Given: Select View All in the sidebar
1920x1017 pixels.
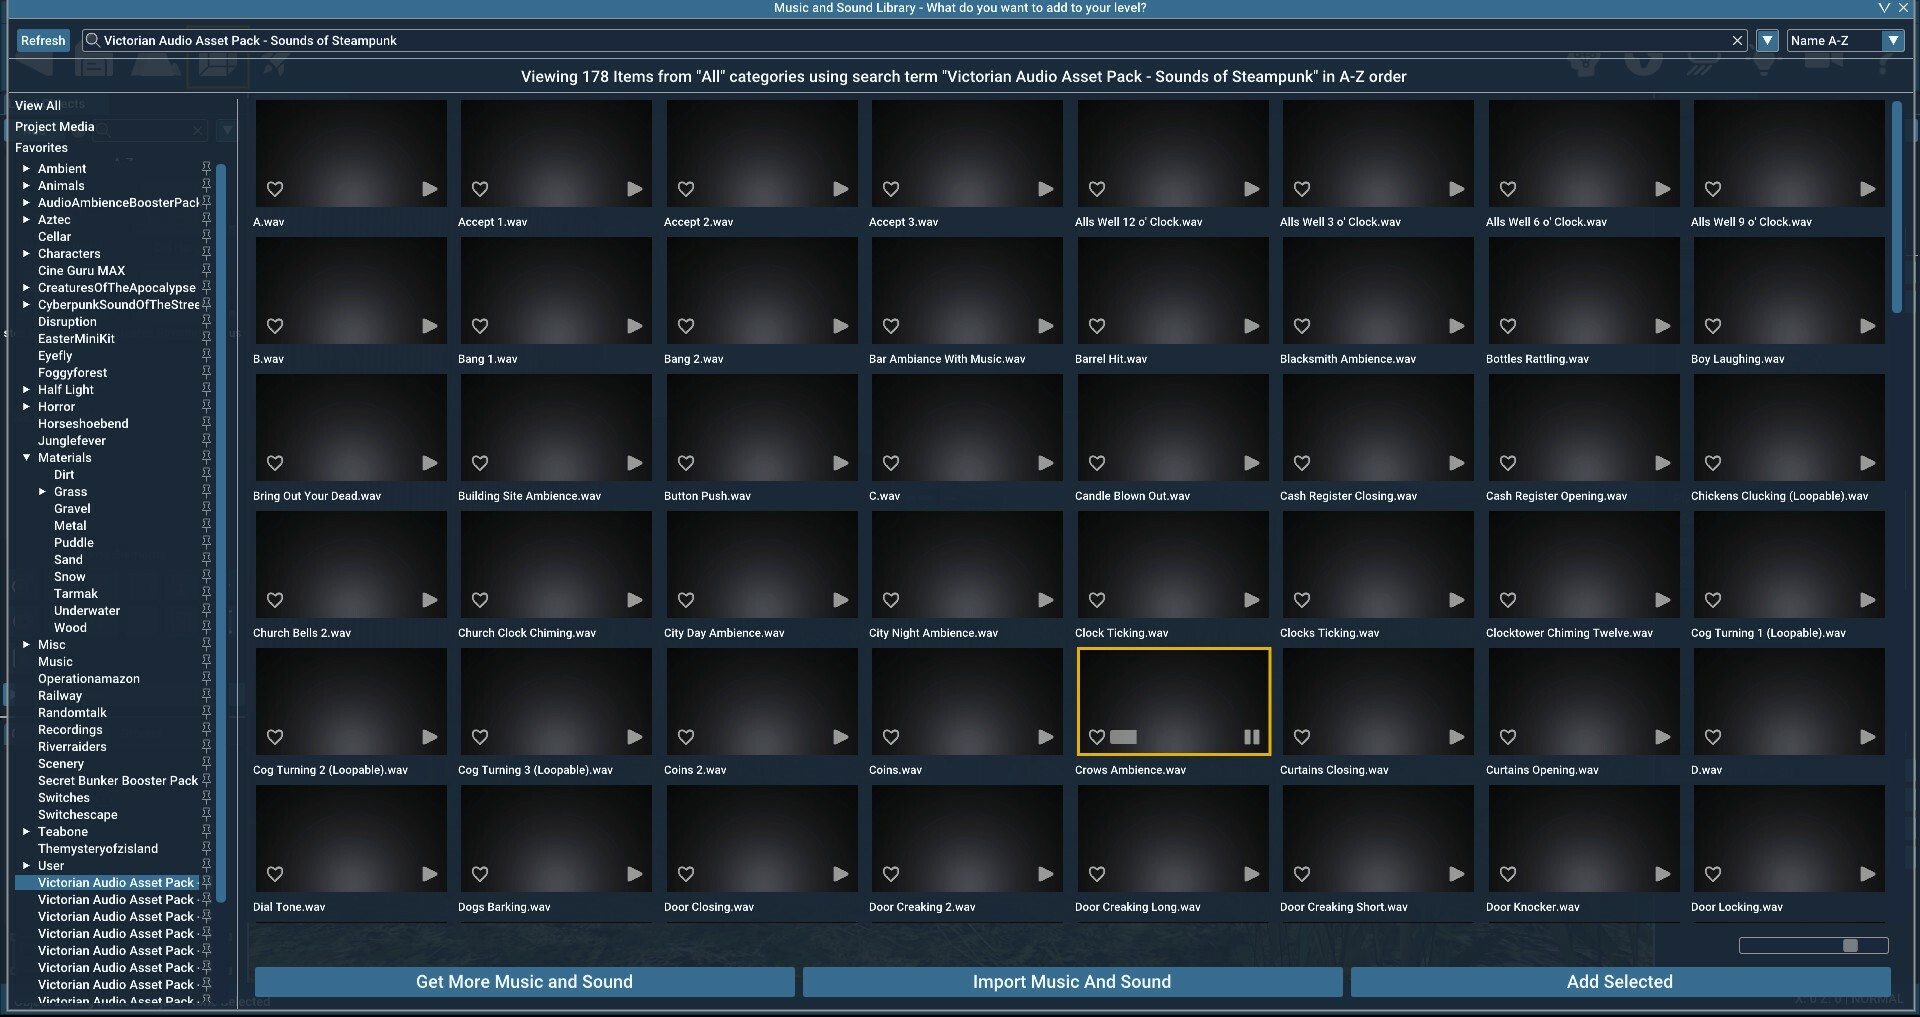Looking at the screenshot, I should coord(37,105).
